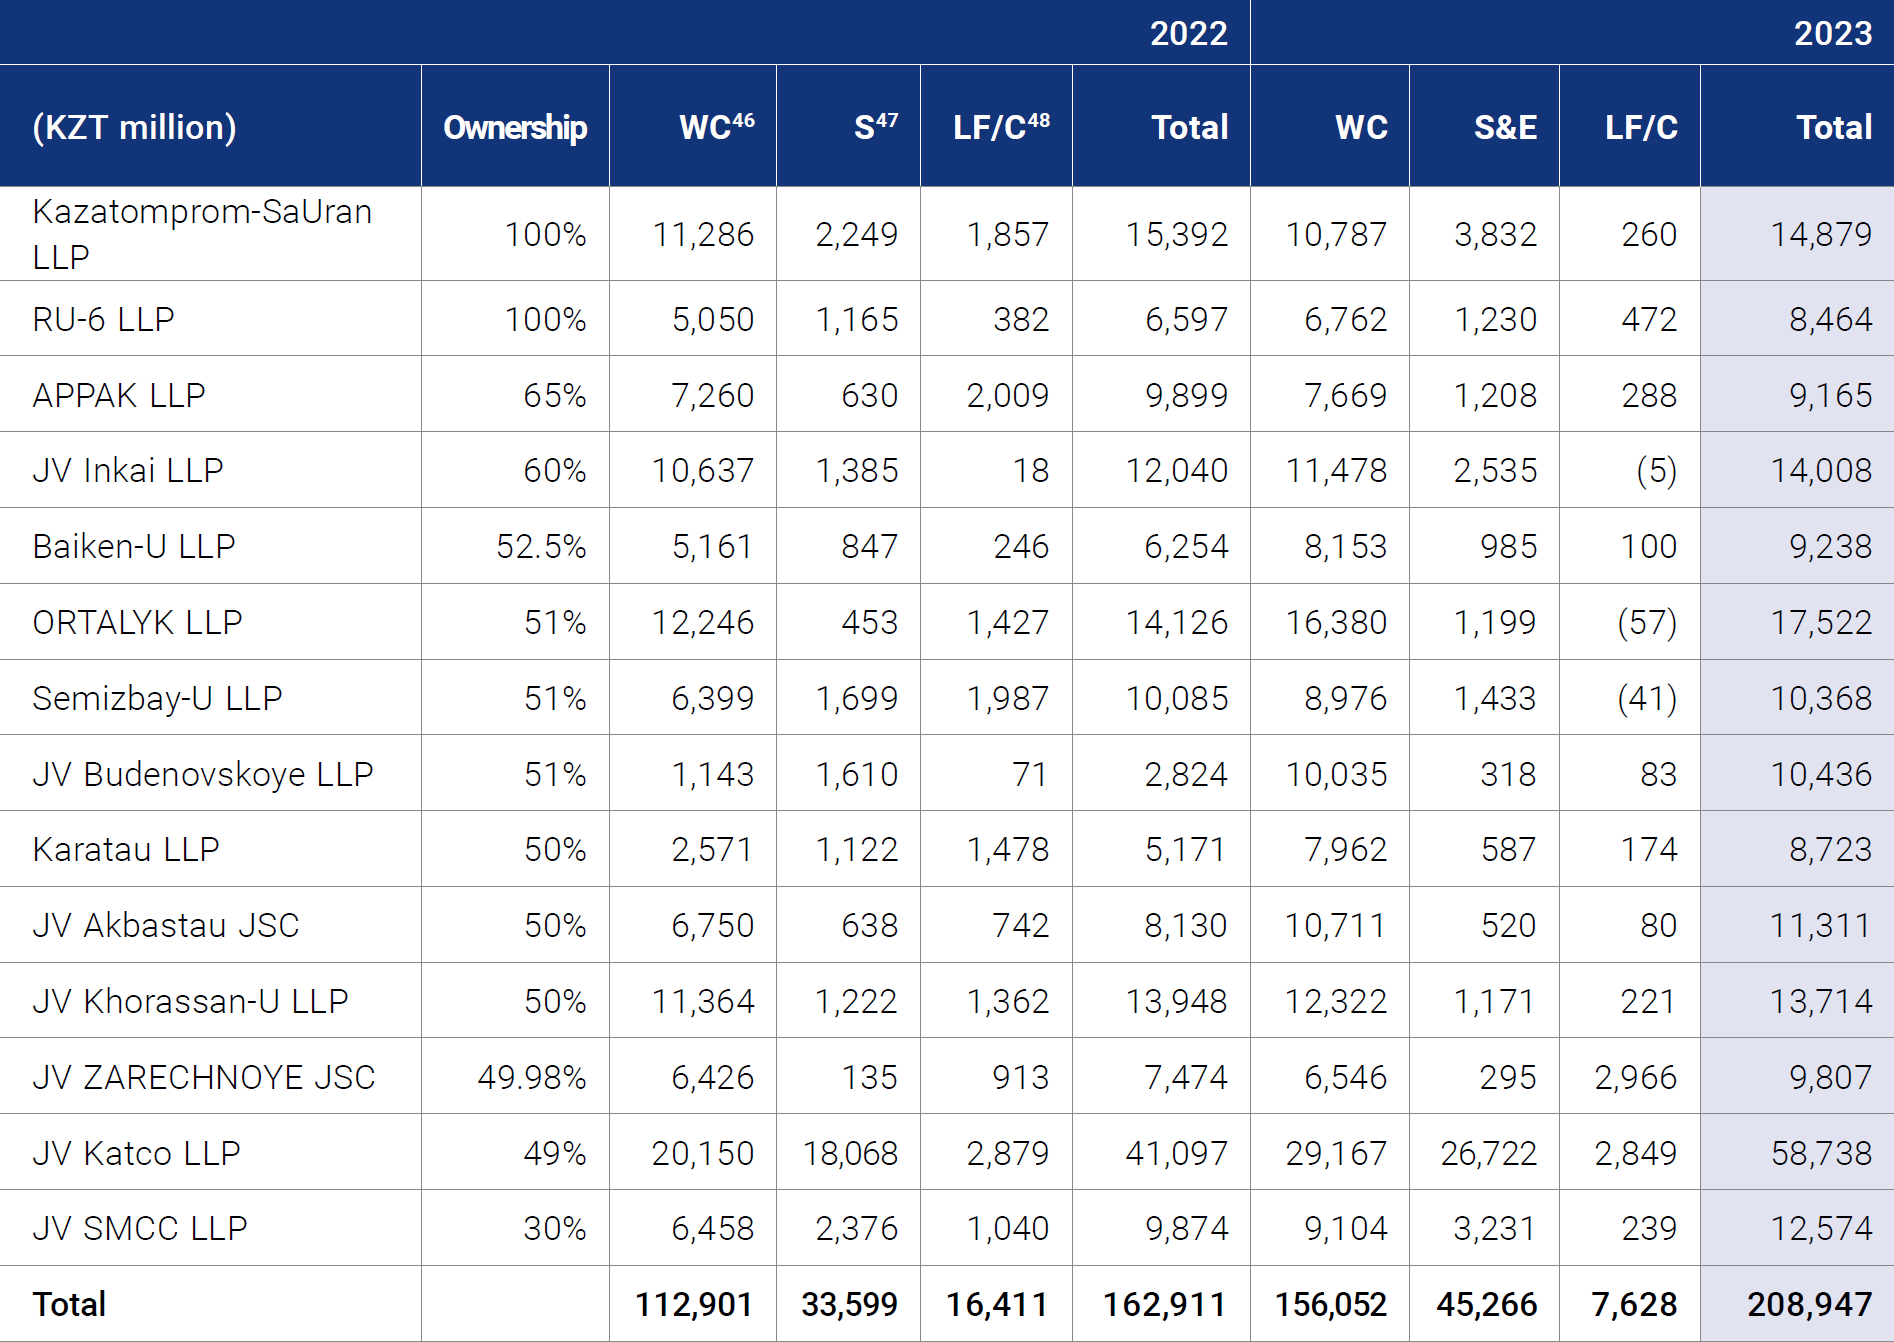This screenshot has width=1894, height=1342.
Task: Select the 'Ownership' column header
Action: click(515, 127)
